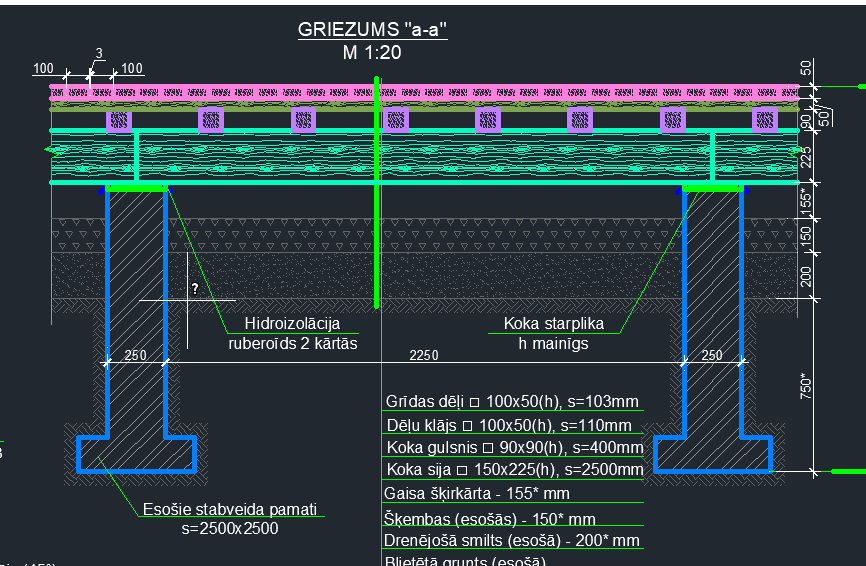Screen dimensions: 866x566
Task: Click the hatched left foundation column
Action: click(137, 300)
